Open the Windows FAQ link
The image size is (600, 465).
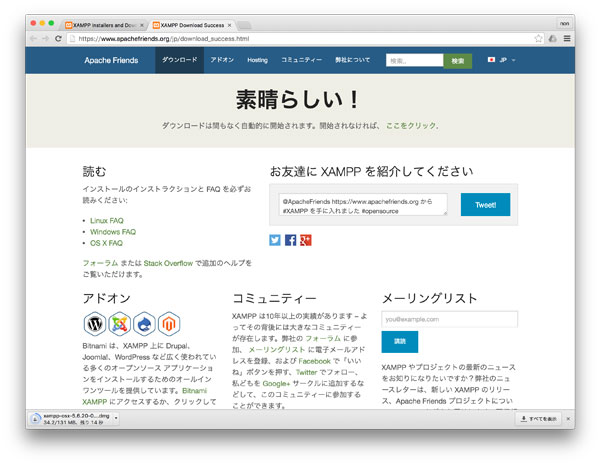[113, 232]
